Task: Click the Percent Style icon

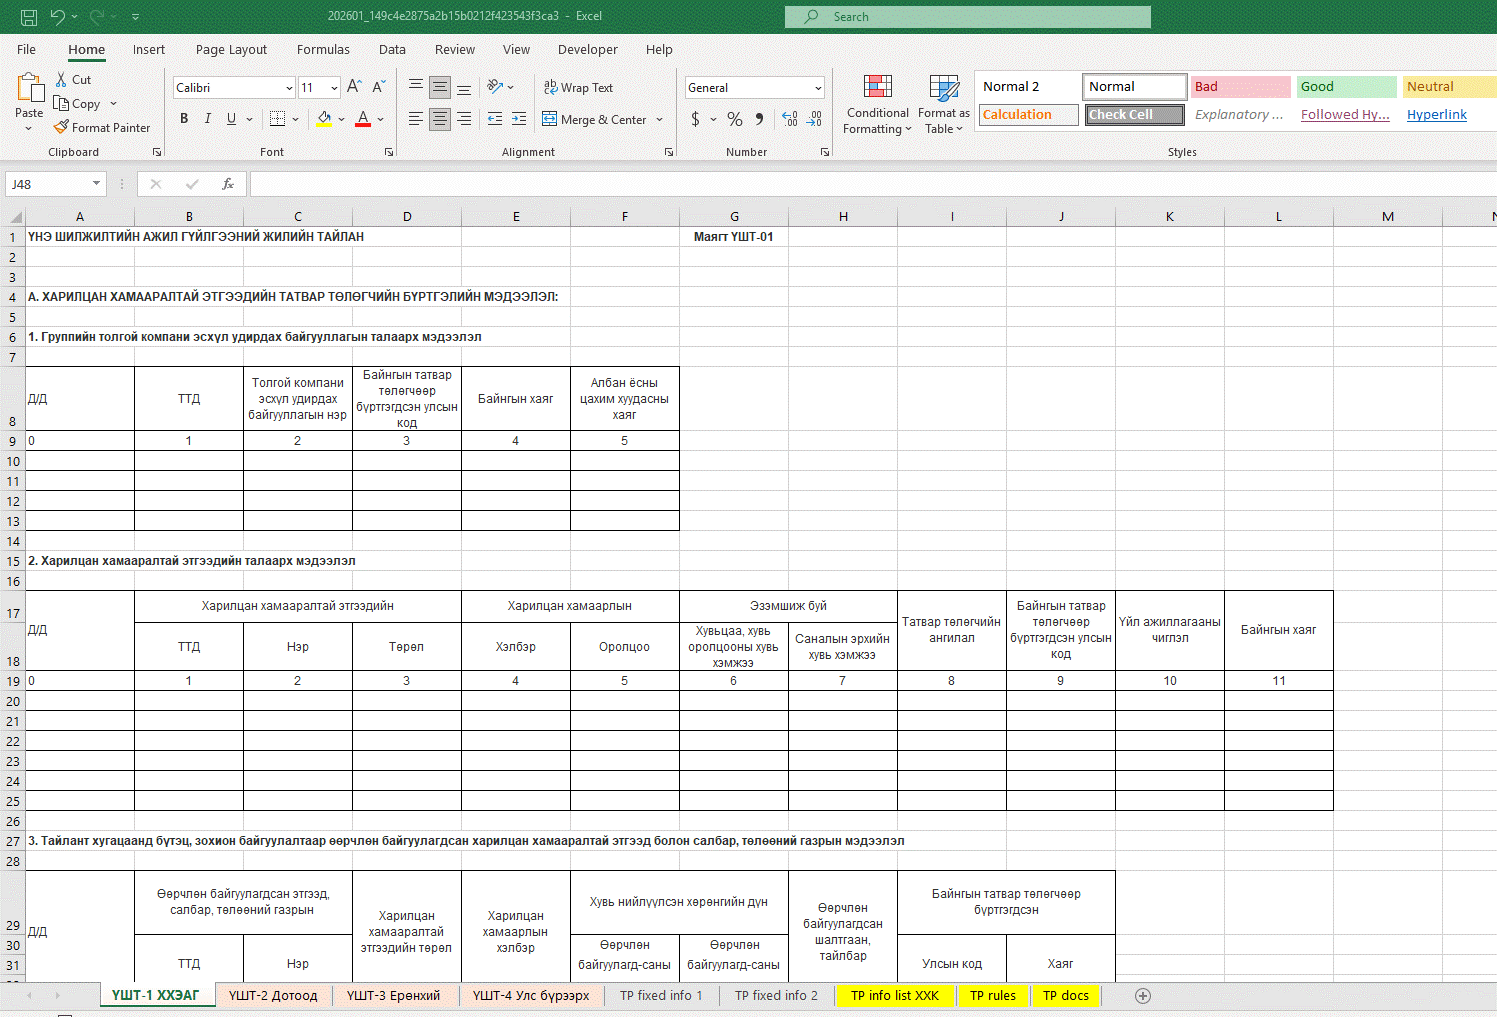Action: click(x=735, y=120)
